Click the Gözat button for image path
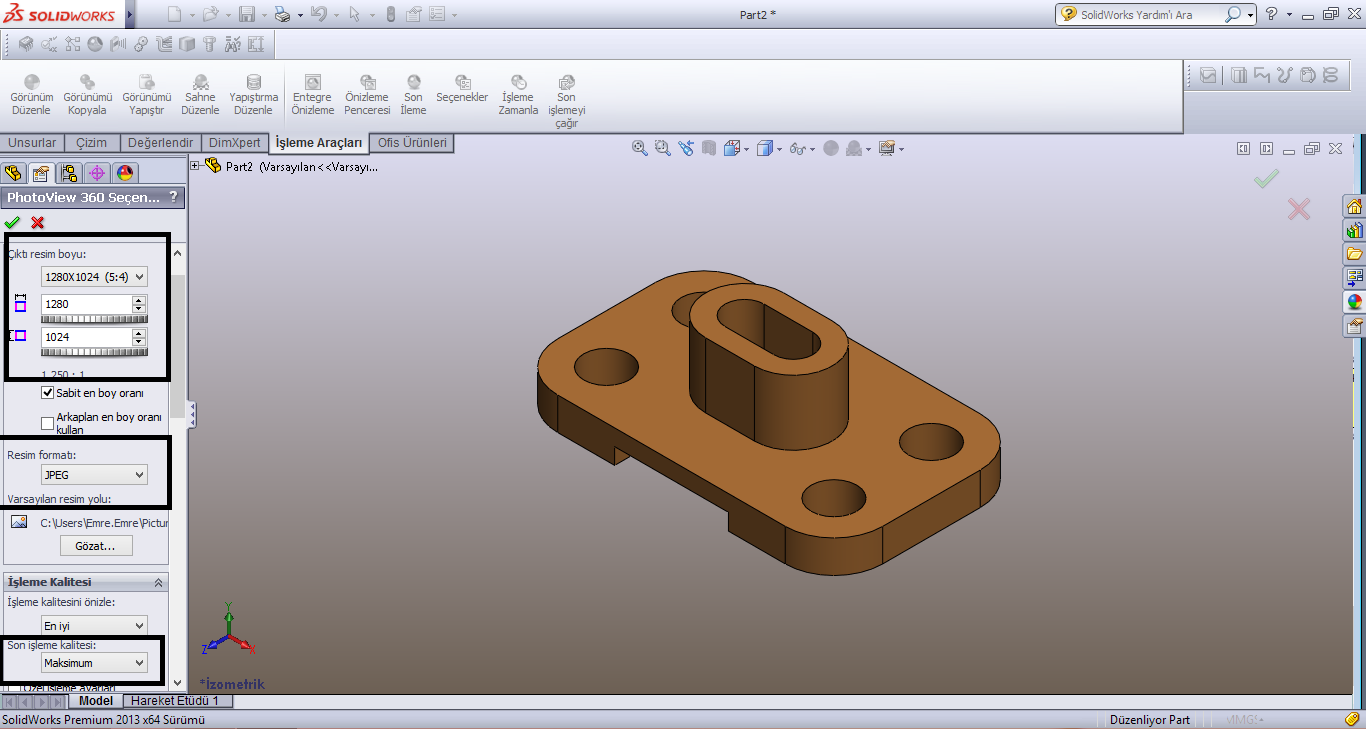Viewport: 1366px width, 729px height. point(96,545)
